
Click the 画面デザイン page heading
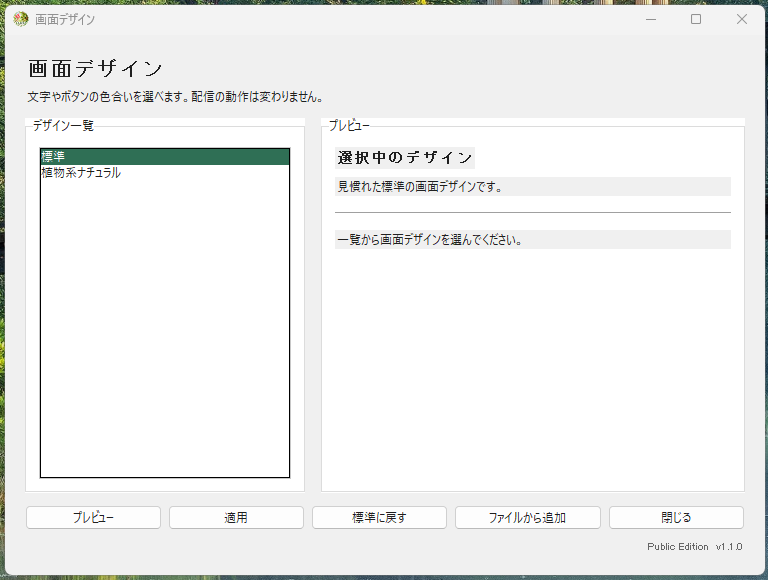point(95,68)
